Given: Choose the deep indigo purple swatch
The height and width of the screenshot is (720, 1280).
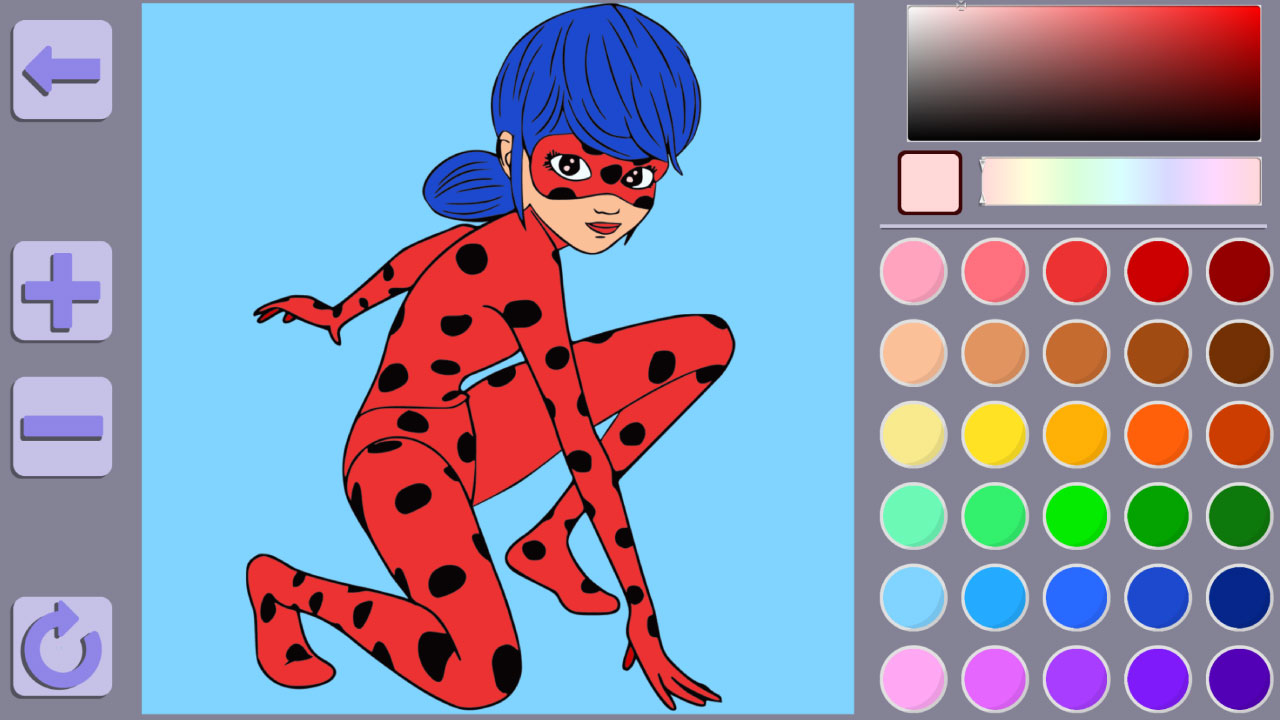Looking at the screenshot, I should coord(1239,679).
